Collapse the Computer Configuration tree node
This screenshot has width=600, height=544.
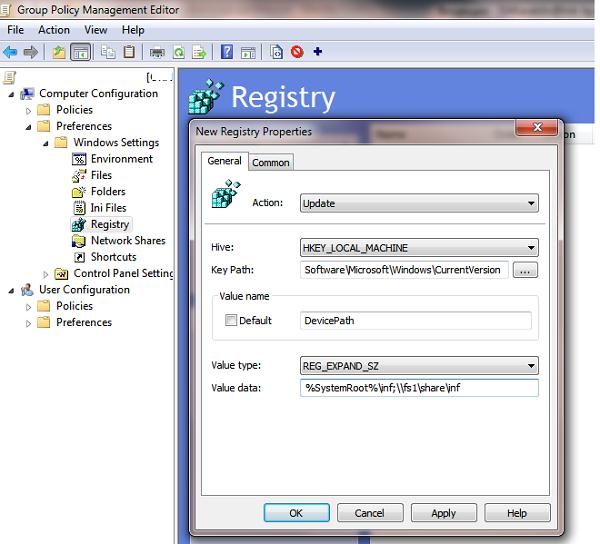click(11, 94)
